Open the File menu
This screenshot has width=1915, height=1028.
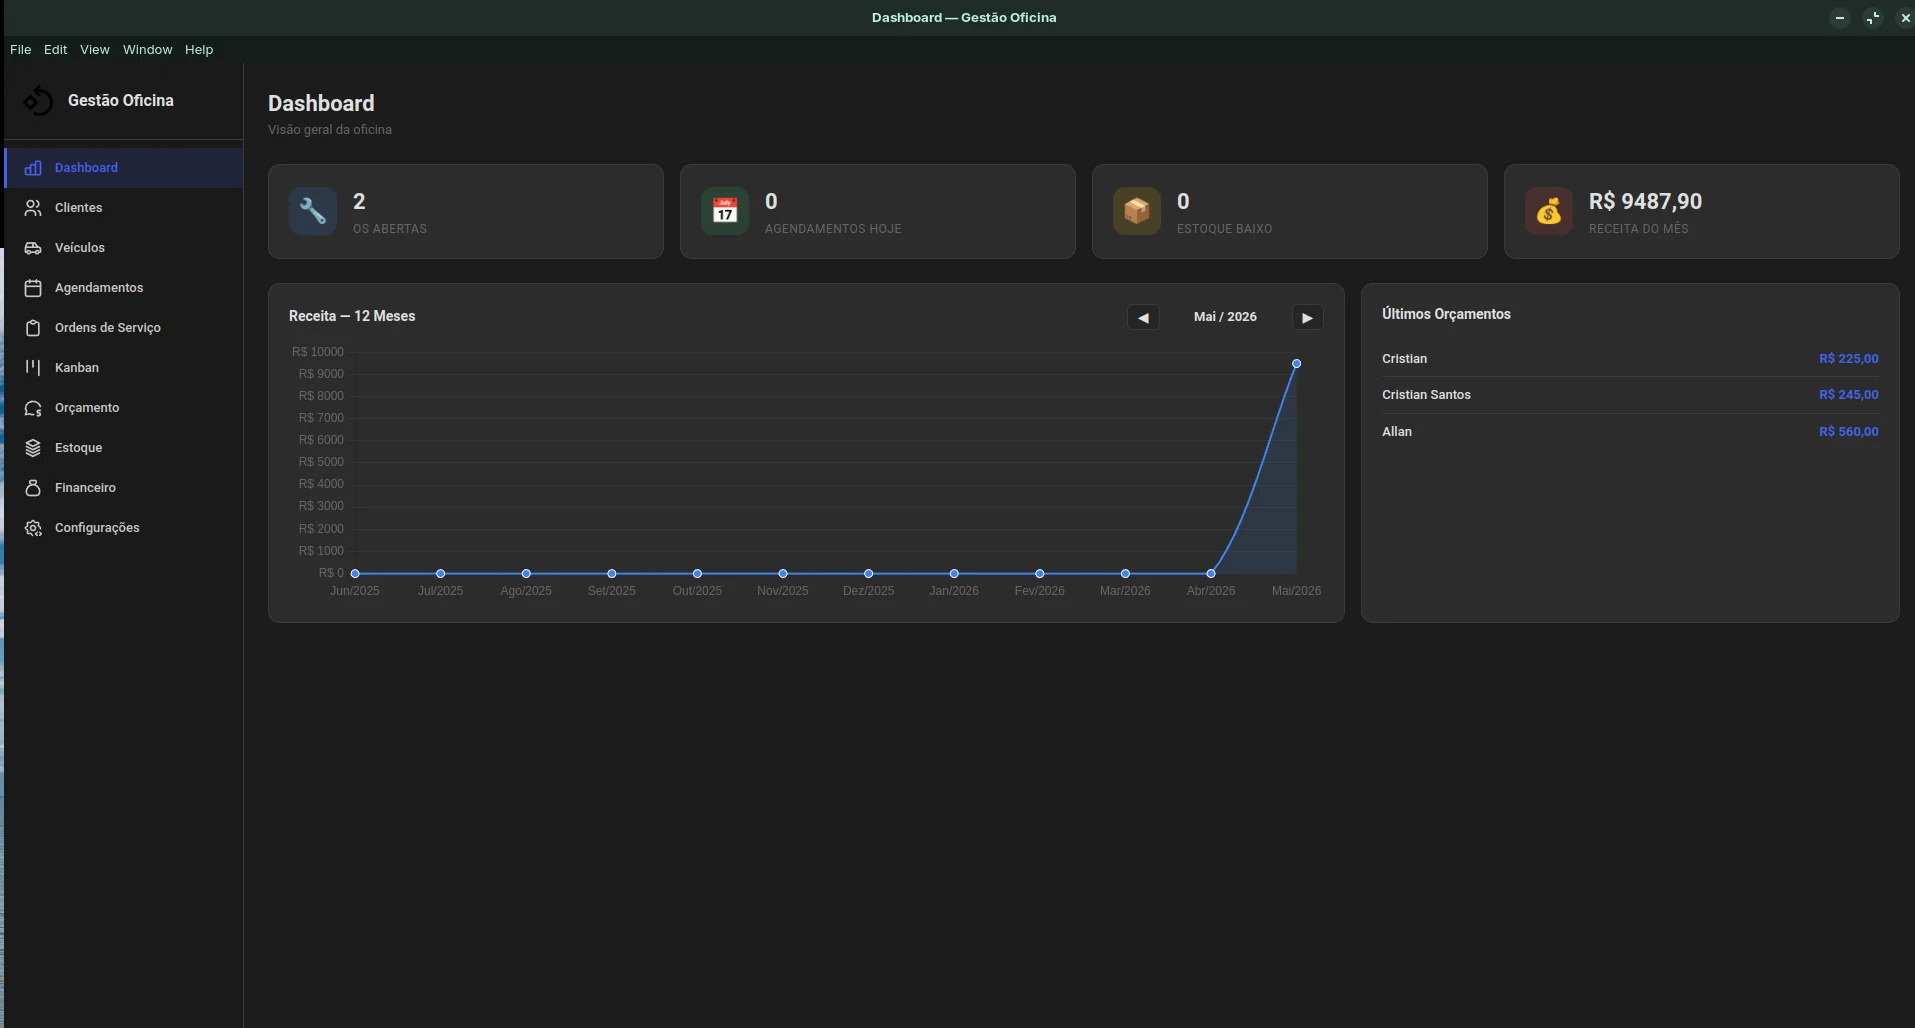(x=21, y=49)
